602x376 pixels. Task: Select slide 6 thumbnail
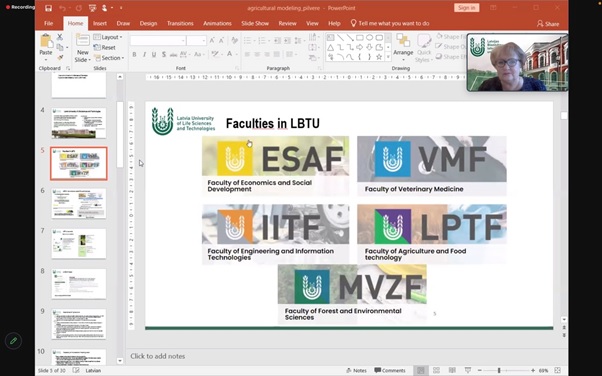pyautogui.click(x=79, y=203)
